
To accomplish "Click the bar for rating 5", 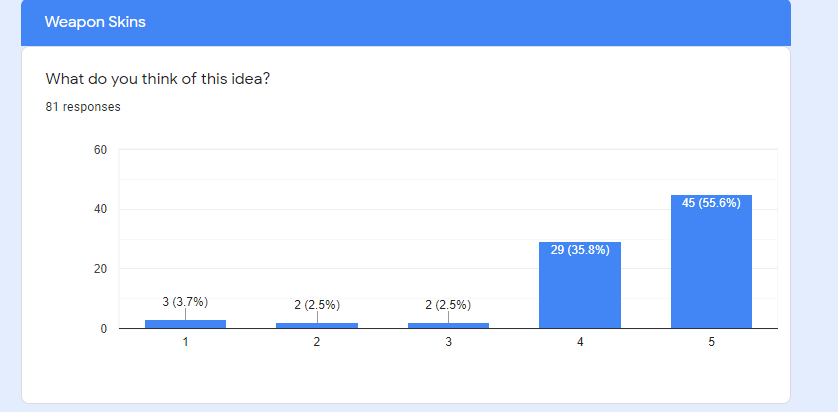I will (x=711, y=261).
